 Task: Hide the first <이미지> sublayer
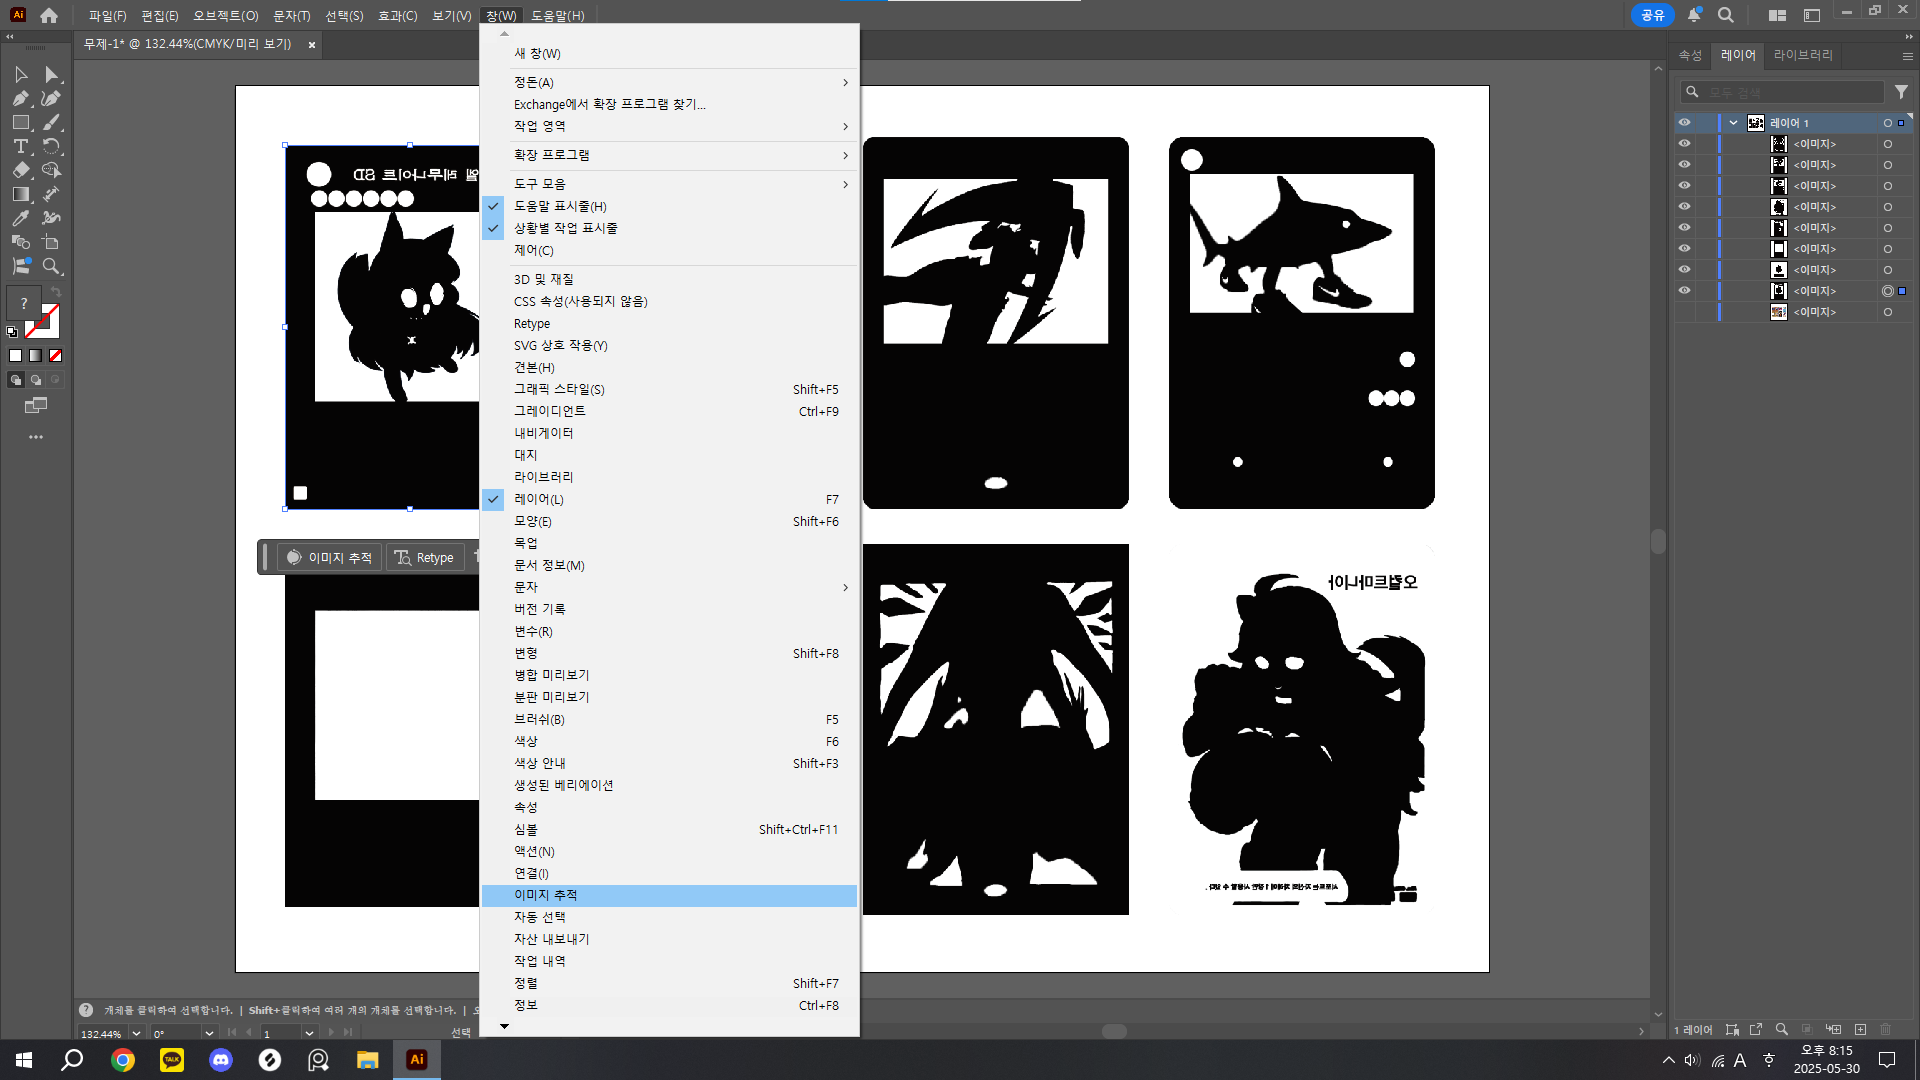(x=1684, y=144)
